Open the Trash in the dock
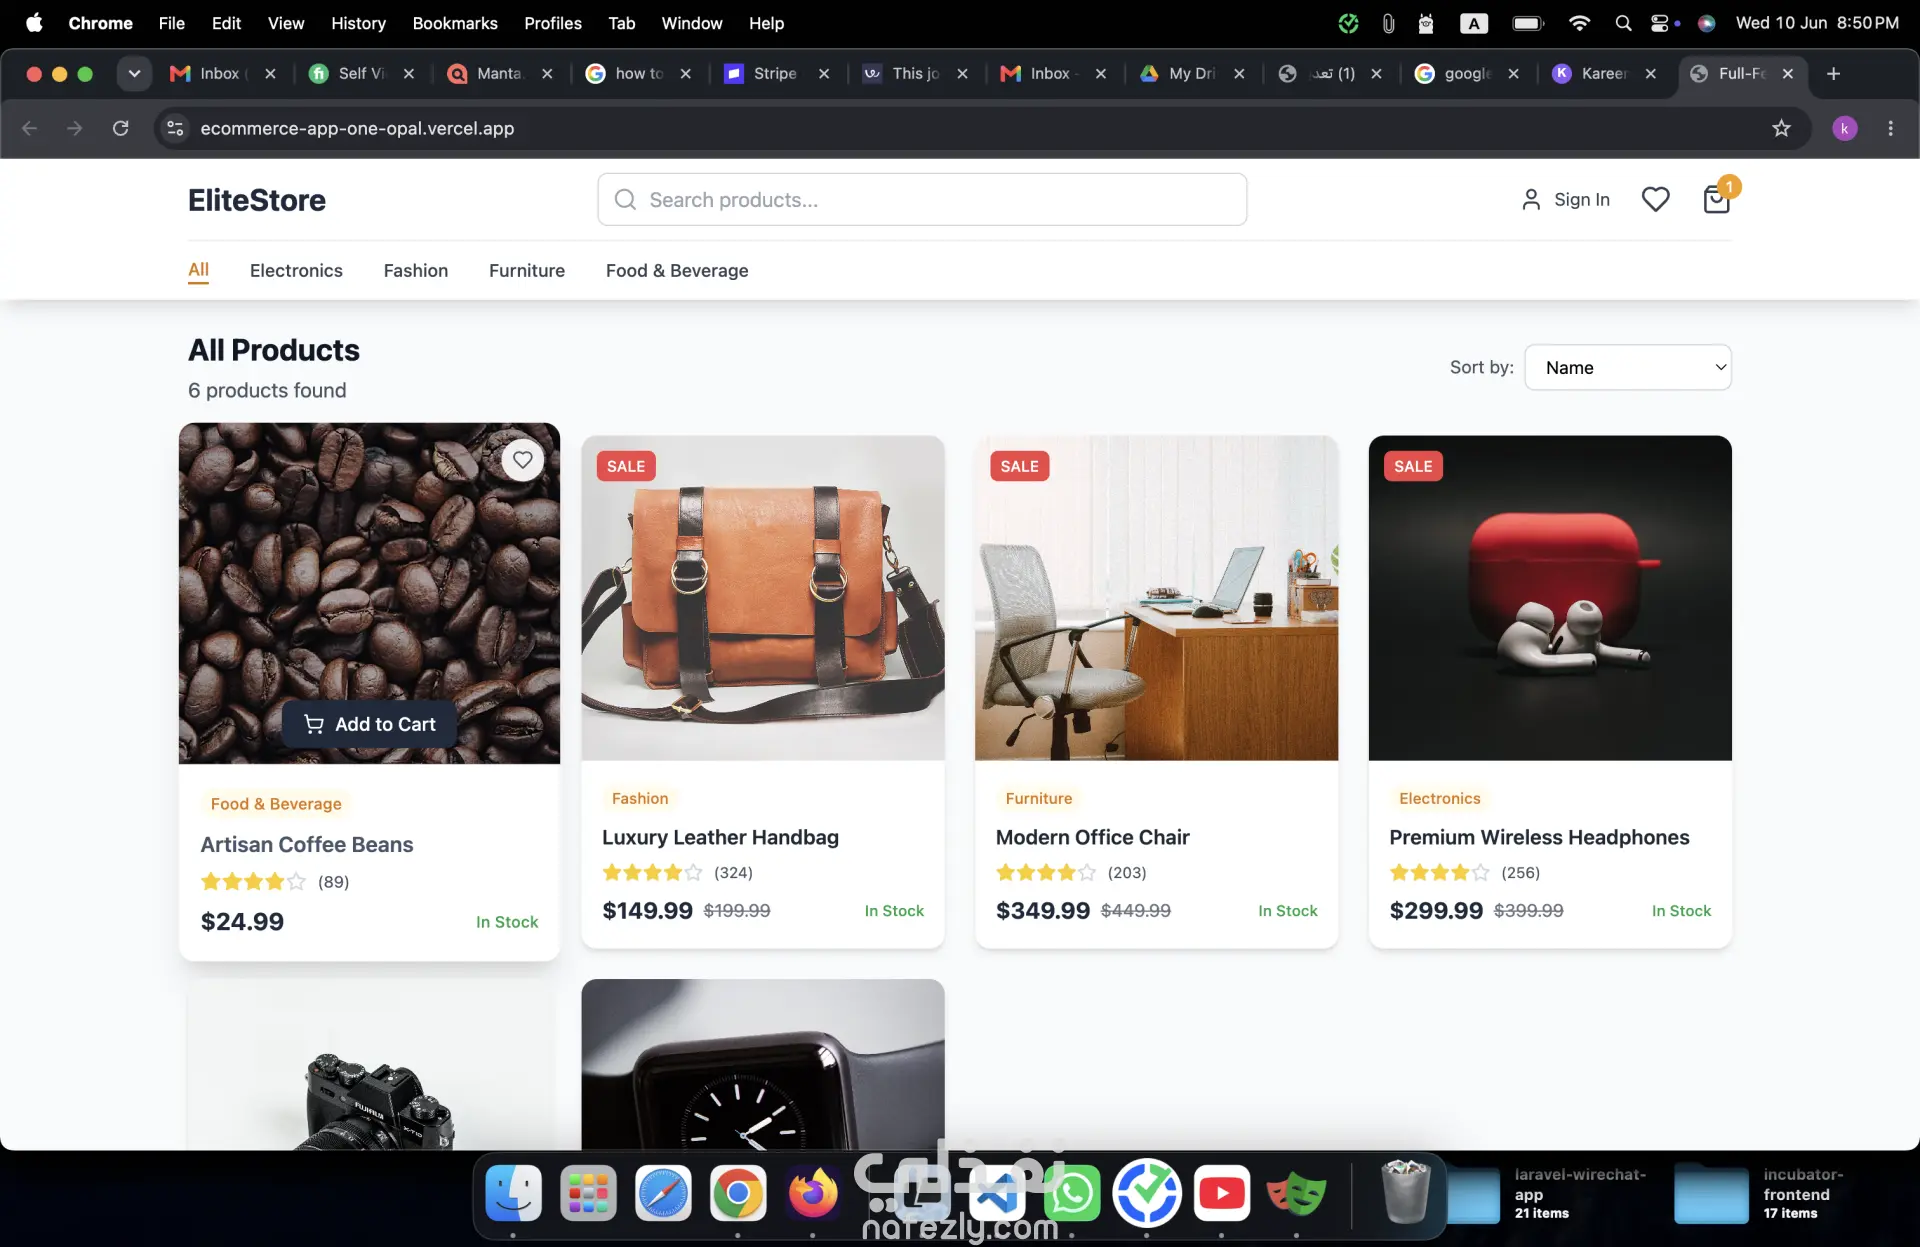The image size is (1920, 1247). (x=1405, y=1191)
